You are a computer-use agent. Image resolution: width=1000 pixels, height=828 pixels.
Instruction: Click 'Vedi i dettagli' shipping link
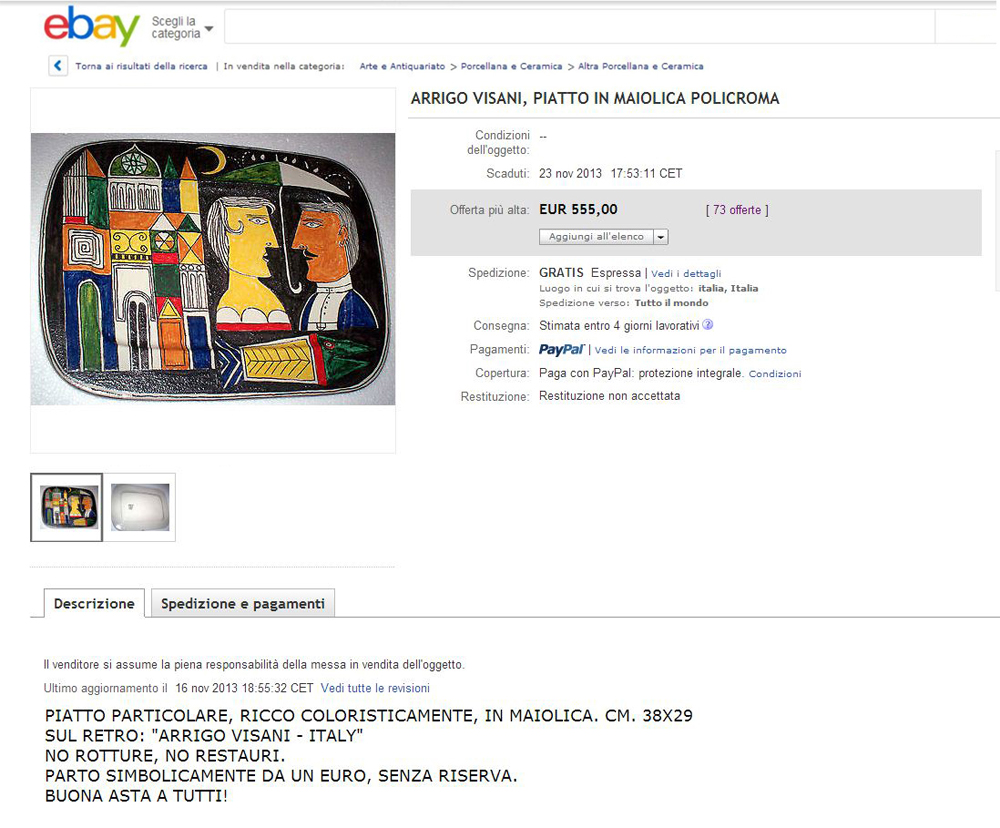686,274
